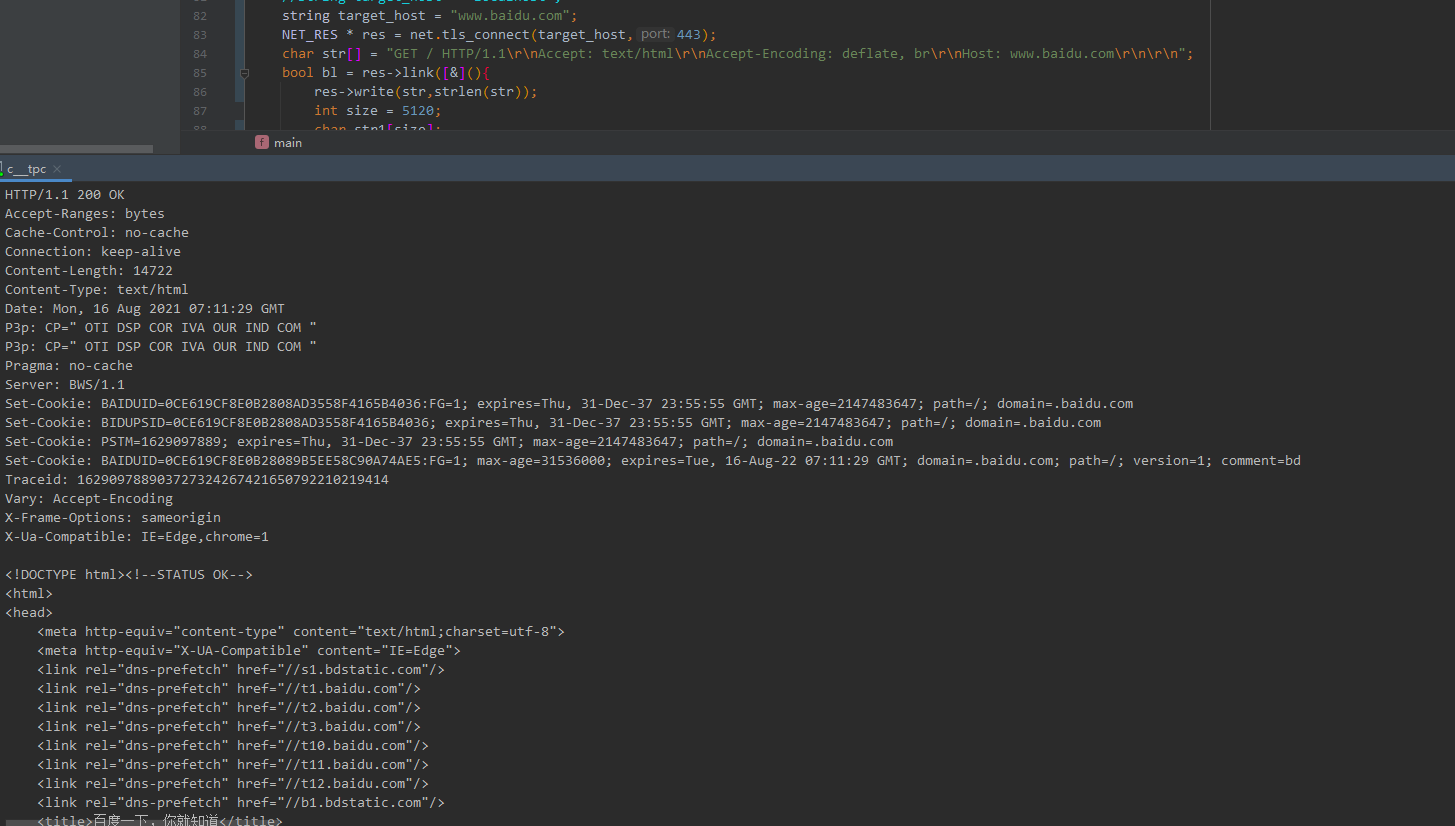Click the pink function icon in the breadcrumb bar

coord(261,142)
